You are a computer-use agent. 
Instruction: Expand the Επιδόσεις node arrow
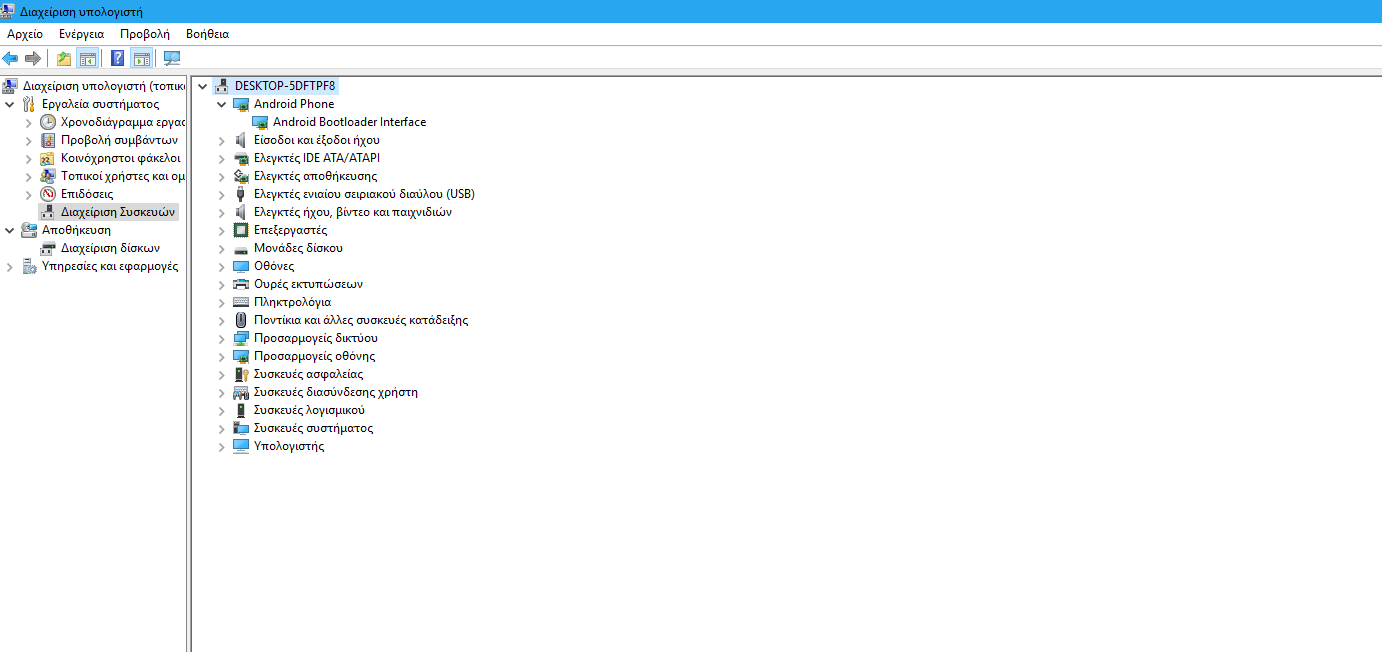(29, 194)
